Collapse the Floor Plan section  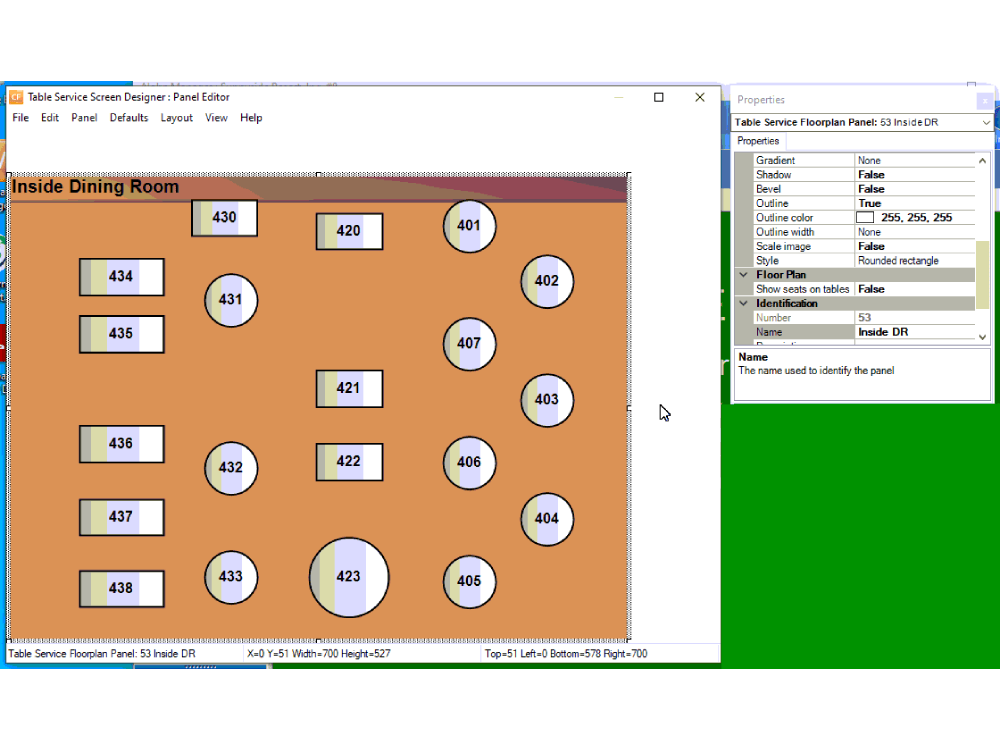(x=744, y=275)
